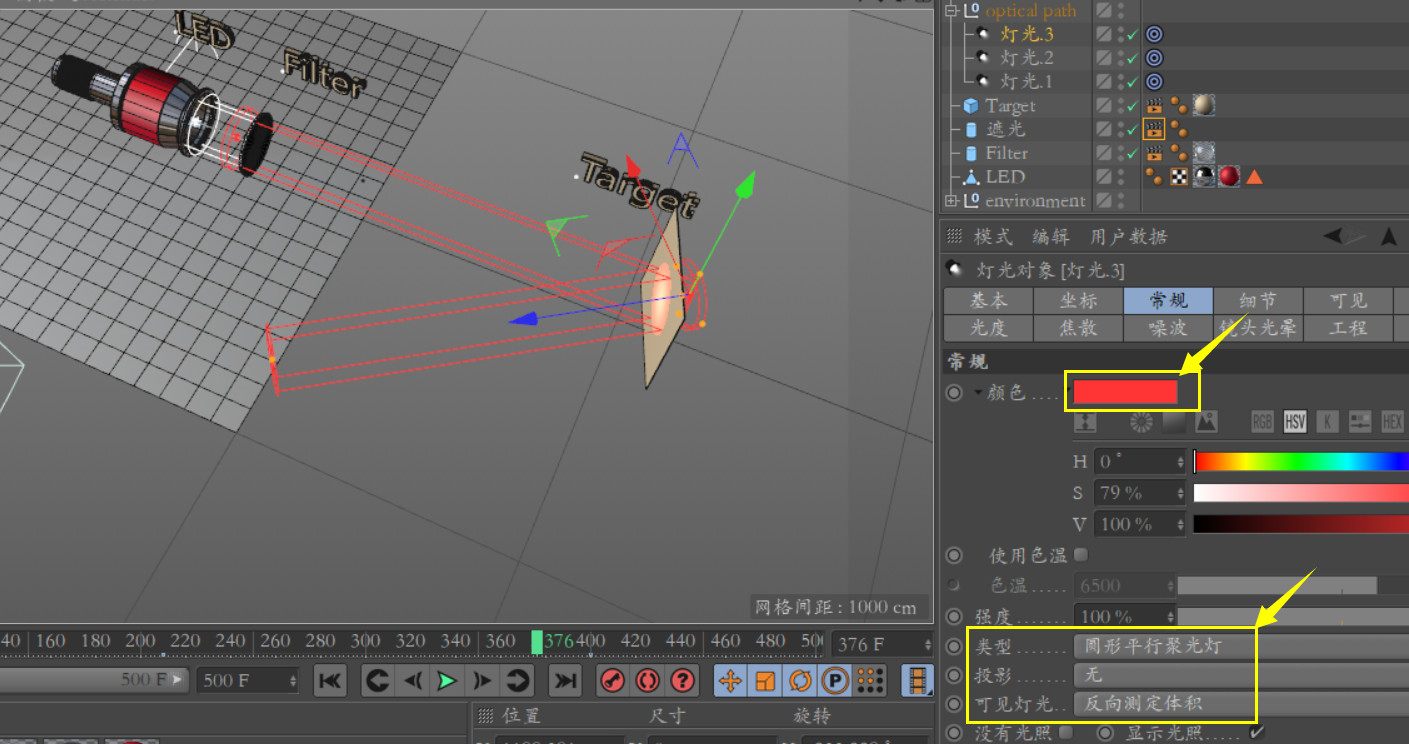Select the glass material tag on Filter
This screenshot has width=1409, height=744.
(1204, 153)
